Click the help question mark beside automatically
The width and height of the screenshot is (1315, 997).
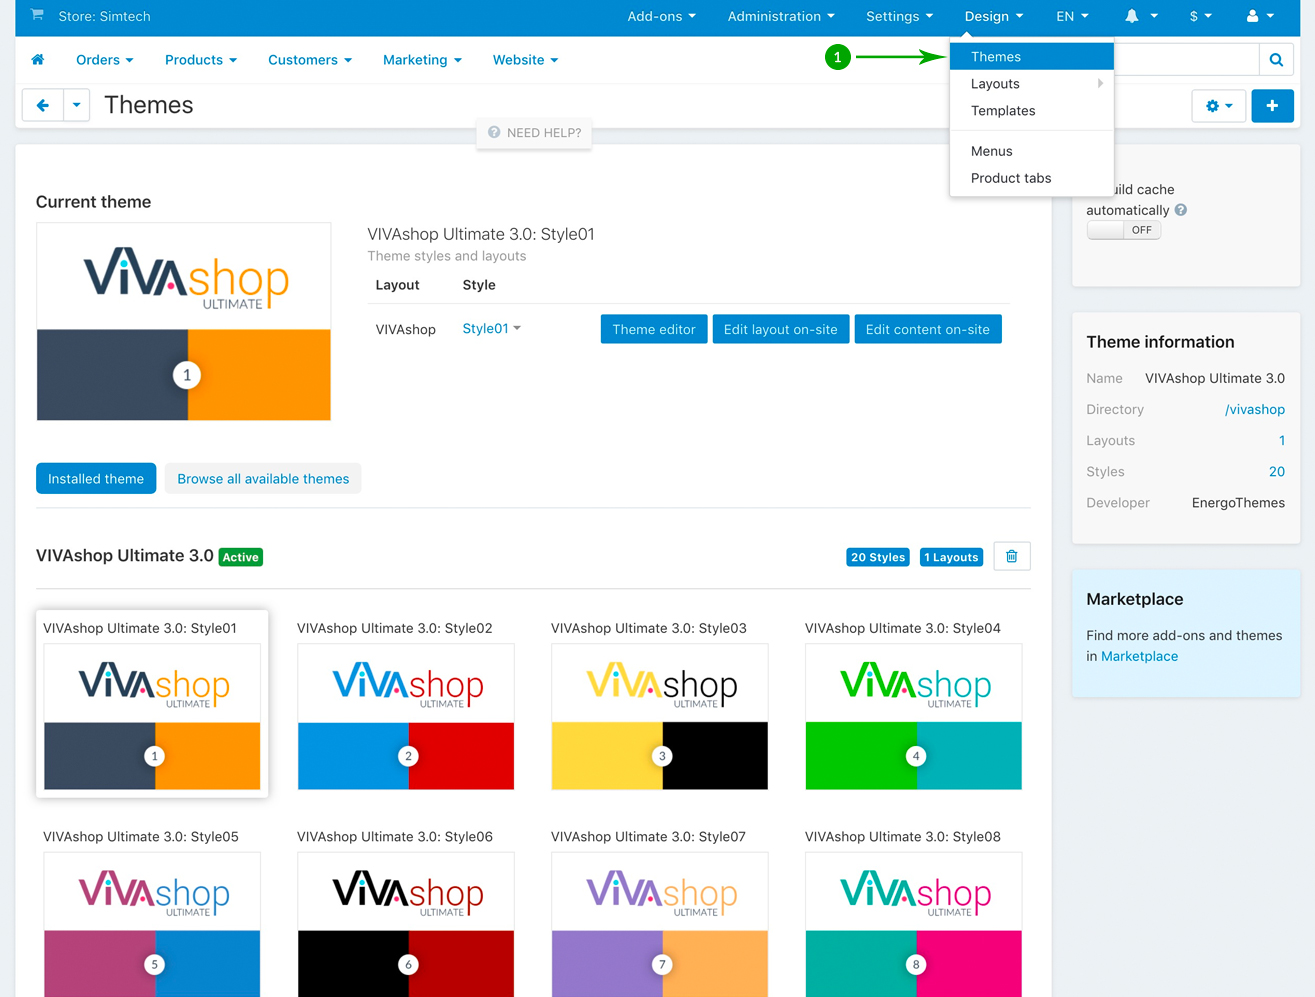coord(1181,210)
